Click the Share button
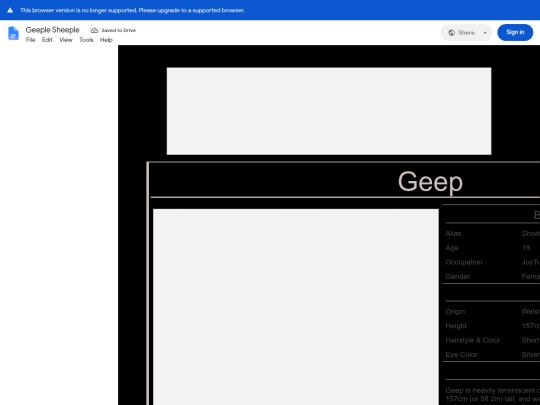 [459, 33]
